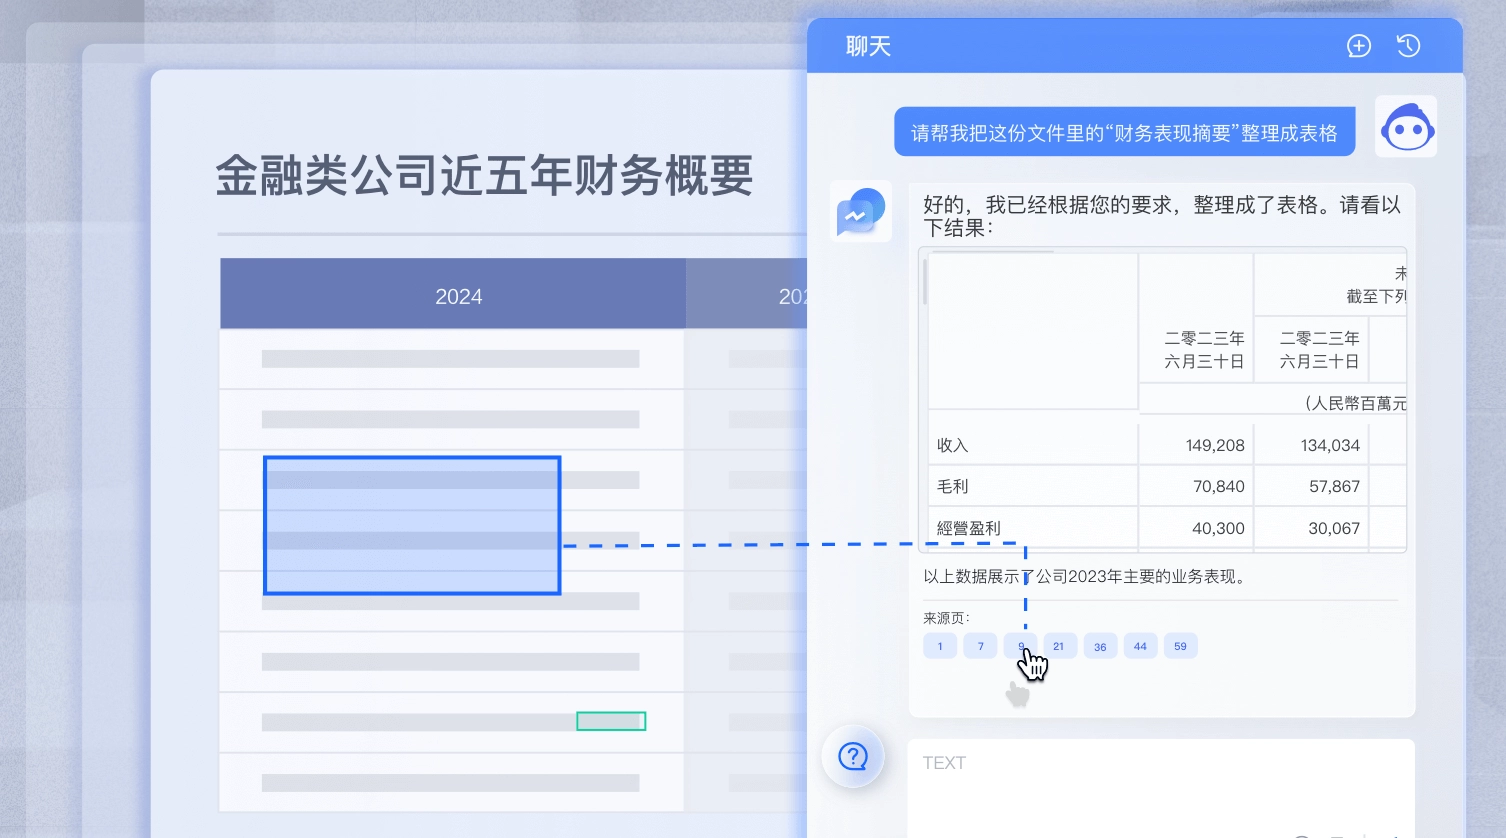Image resolution: width=1506 pixels, height=838 pixels.
Task: Start a new chat with the plus icon
Action: pyautogui.click(x=1358, y=46)
